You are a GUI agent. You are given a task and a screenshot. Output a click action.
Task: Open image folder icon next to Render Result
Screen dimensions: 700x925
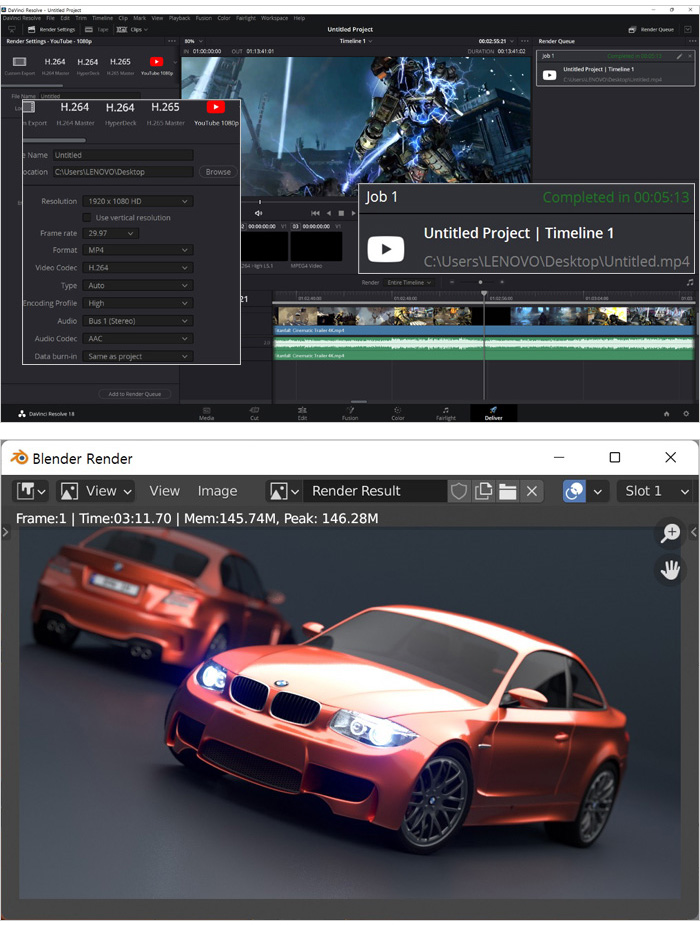point(508,491)
